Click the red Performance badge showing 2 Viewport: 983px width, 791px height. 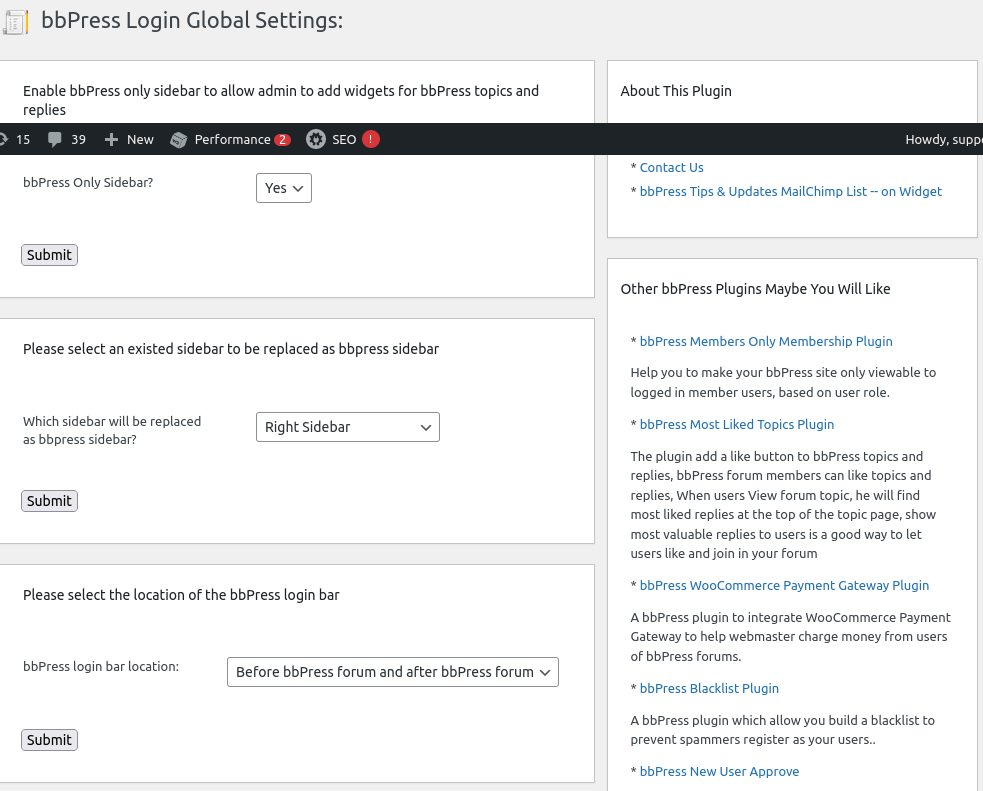282,139
